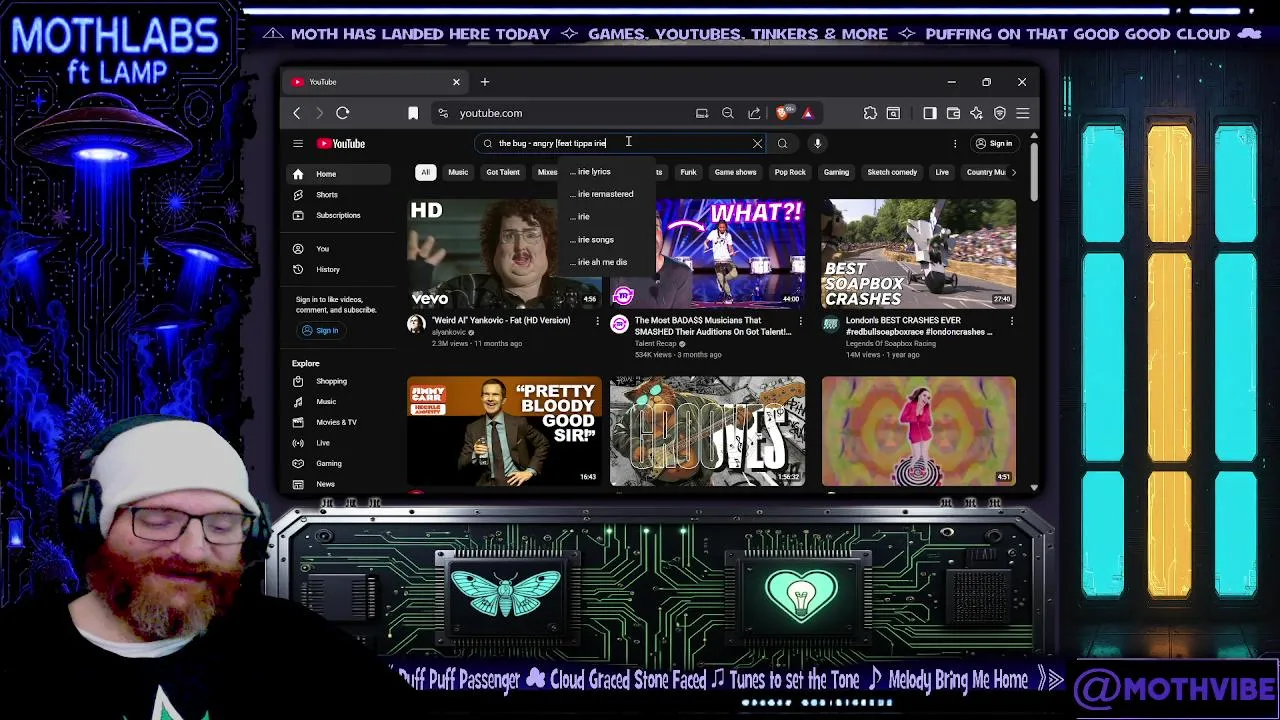This screenshot has width=1280, height=720.
Task: Clear the search box with X
Action: [757, 143]
